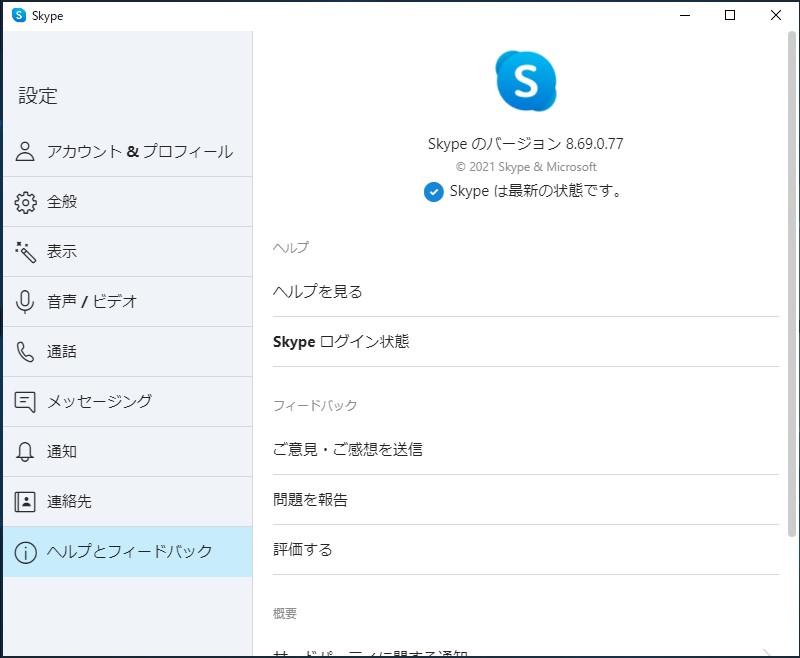The image size is (800, 658).
Task: Select ヘルプとフィードバック in the sidebar
Action: pos(130,551)
